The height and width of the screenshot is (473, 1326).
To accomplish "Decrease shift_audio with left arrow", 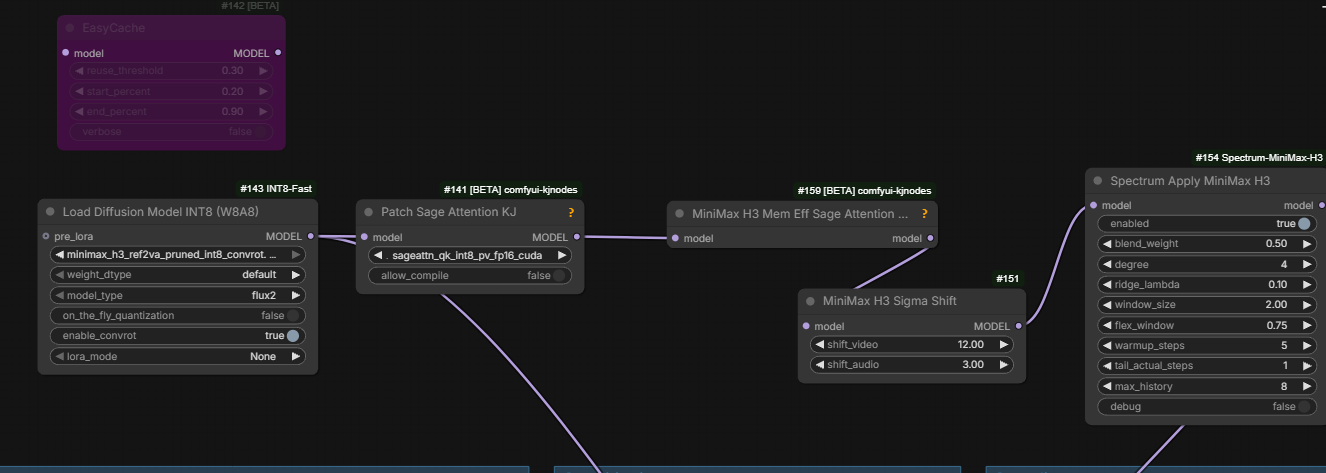I will coord(820,365).
